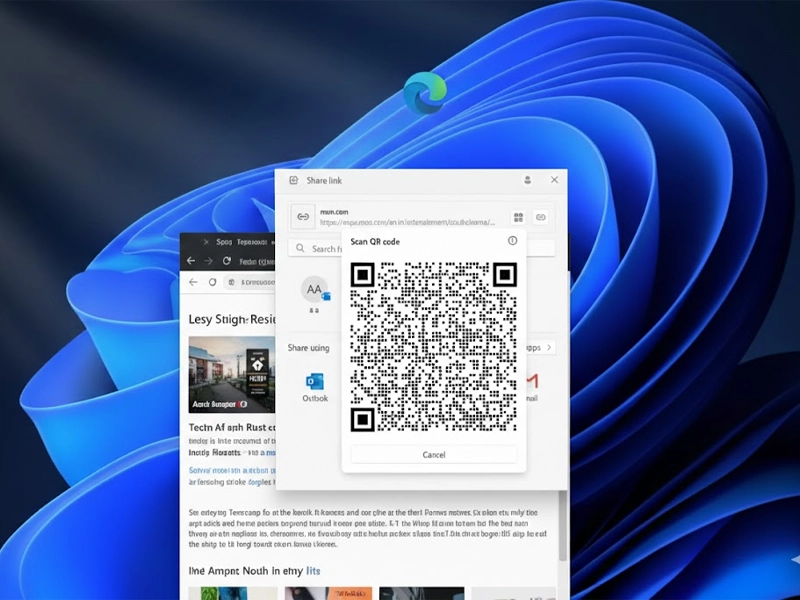
Task: Click the QR code grid icon in Share link
Action: [518, 217]
